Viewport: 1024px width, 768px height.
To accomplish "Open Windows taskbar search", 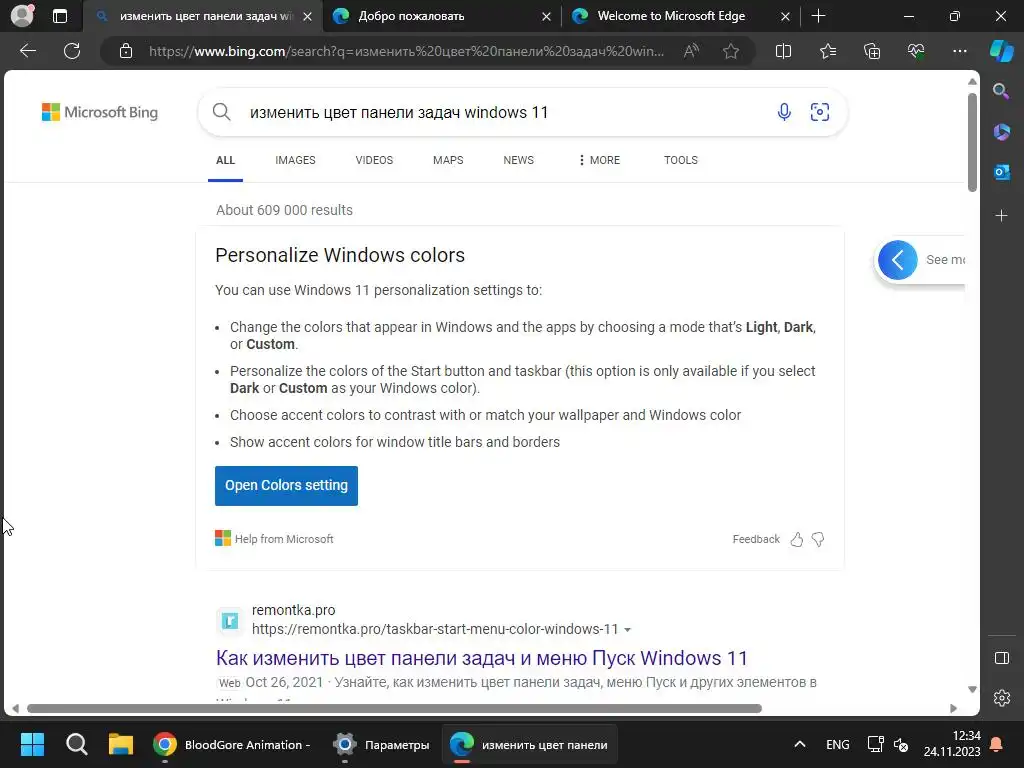I will [76, 744].
